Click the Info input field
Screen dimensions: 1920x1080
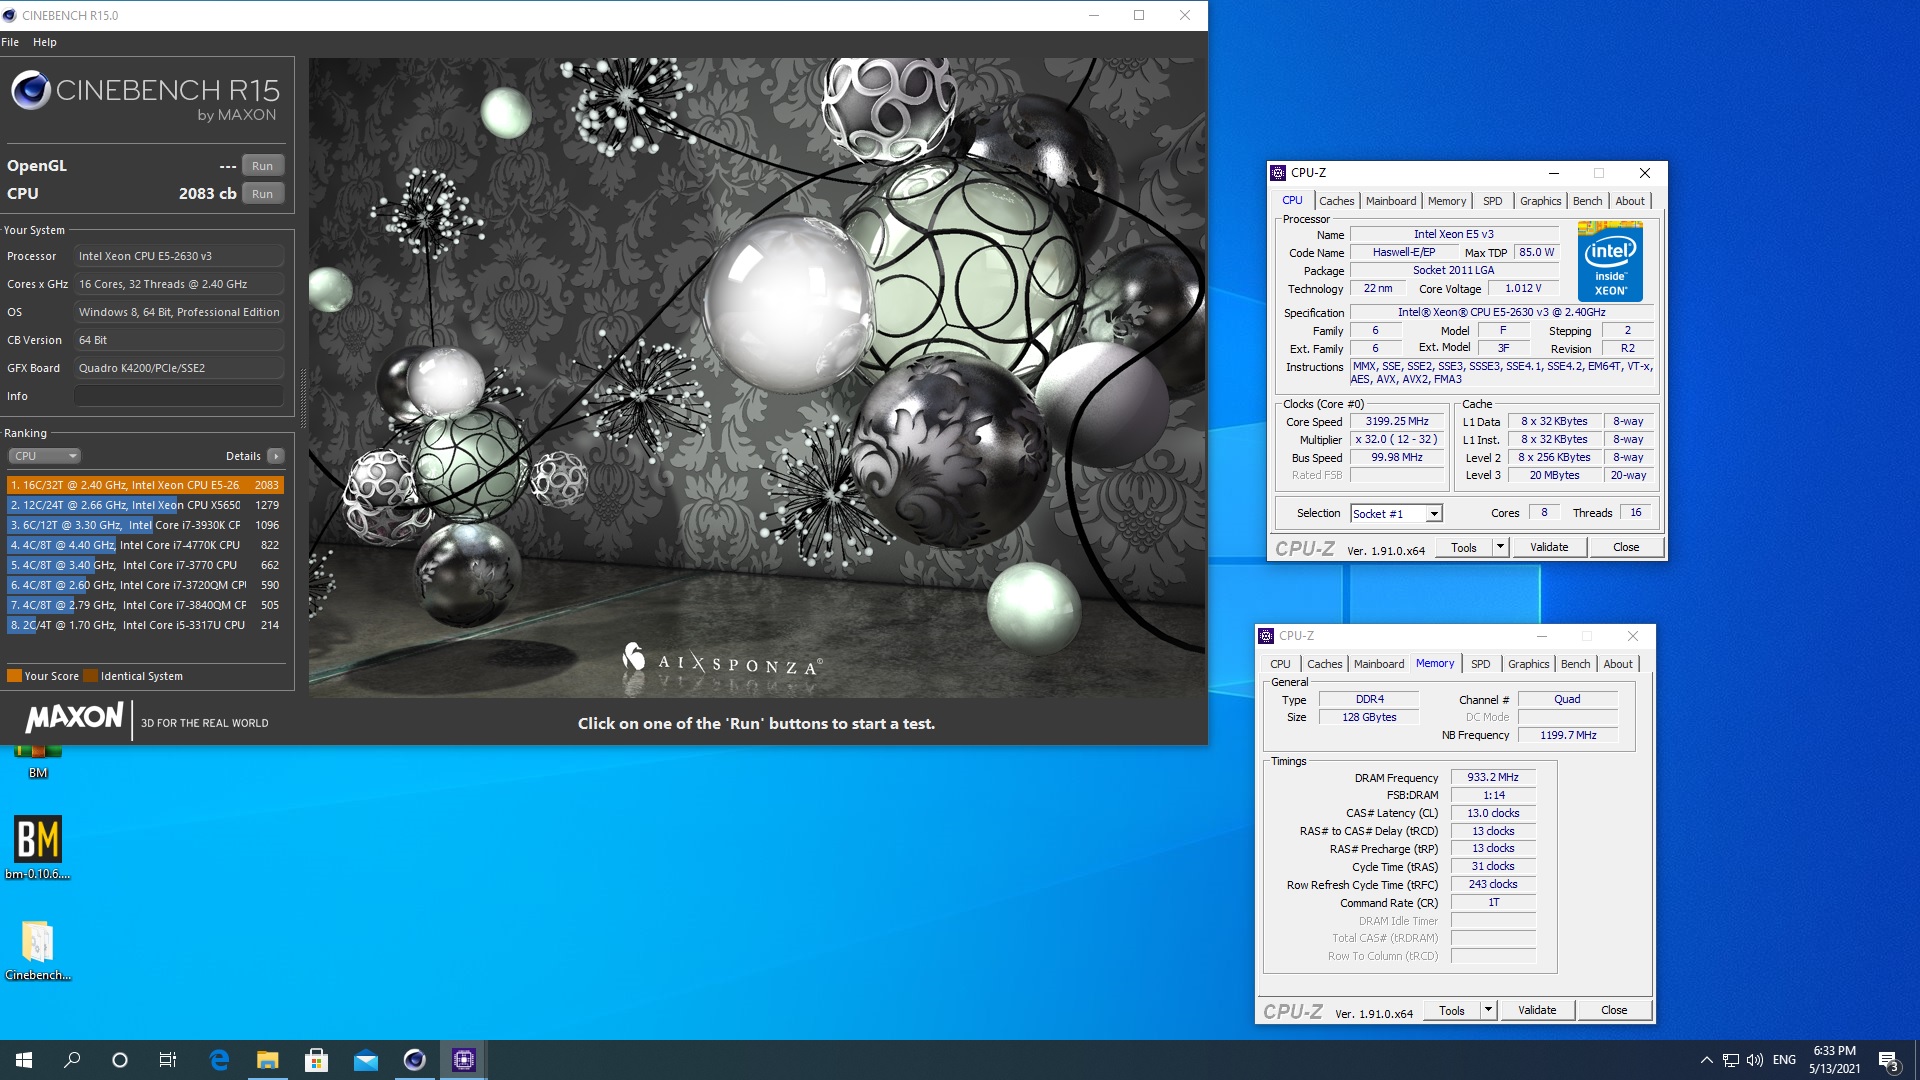point(179,396)
